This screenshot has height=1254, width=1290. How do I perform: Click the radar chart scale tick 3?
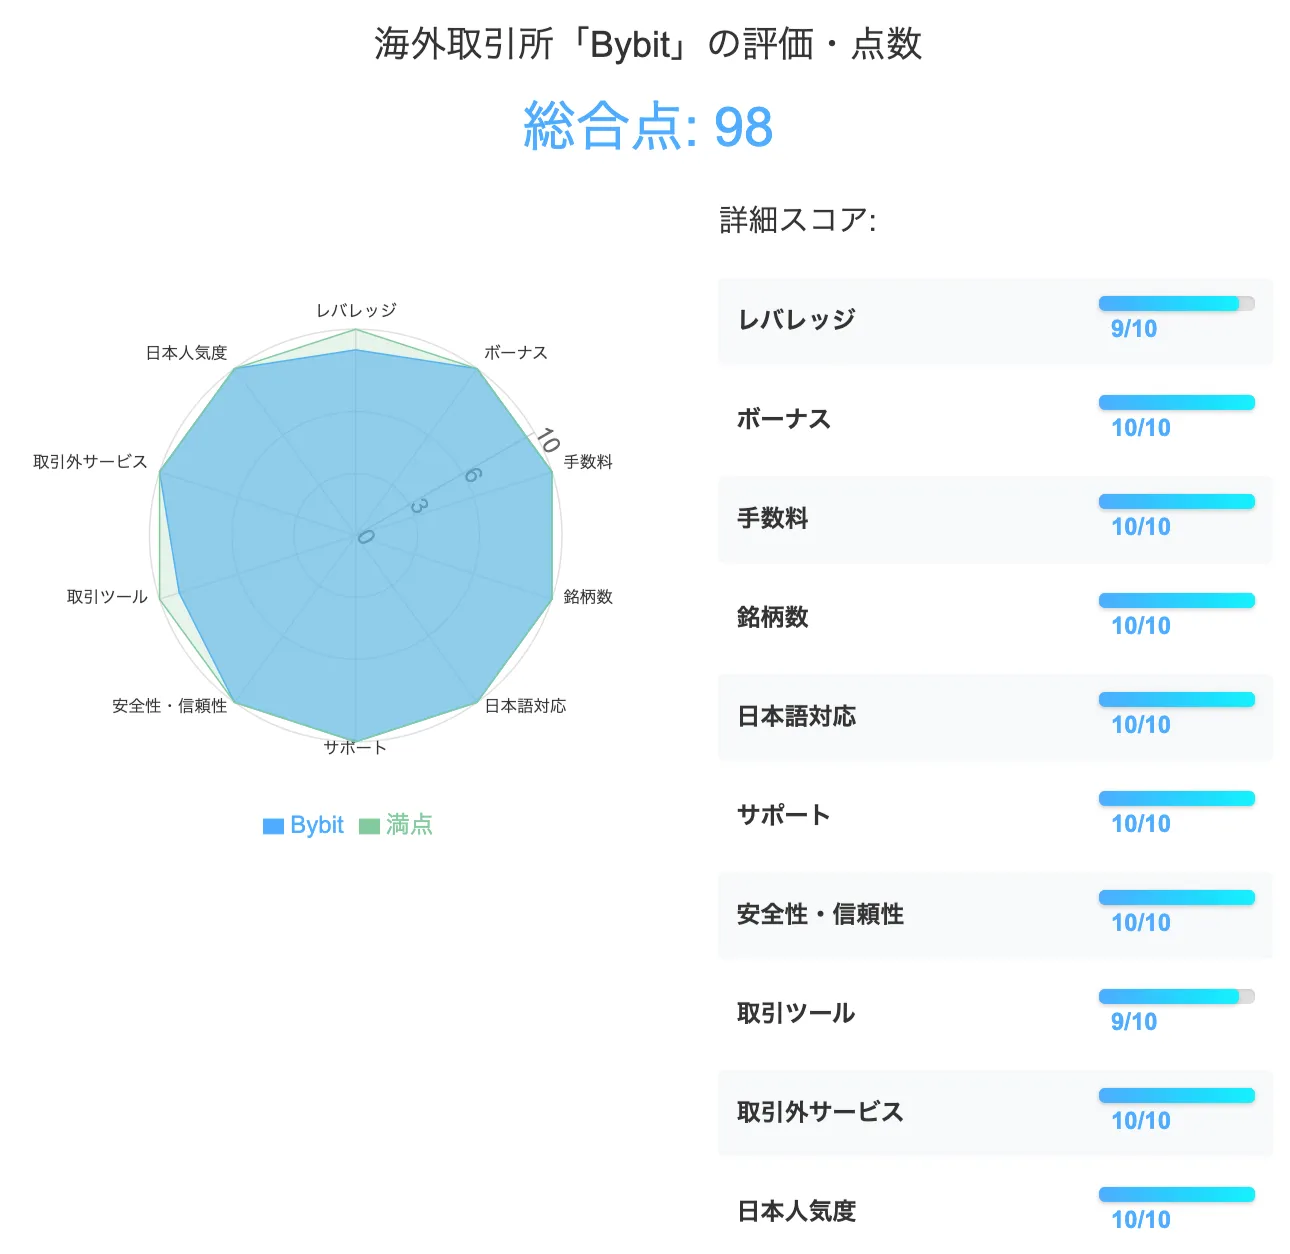click(419, 506)
